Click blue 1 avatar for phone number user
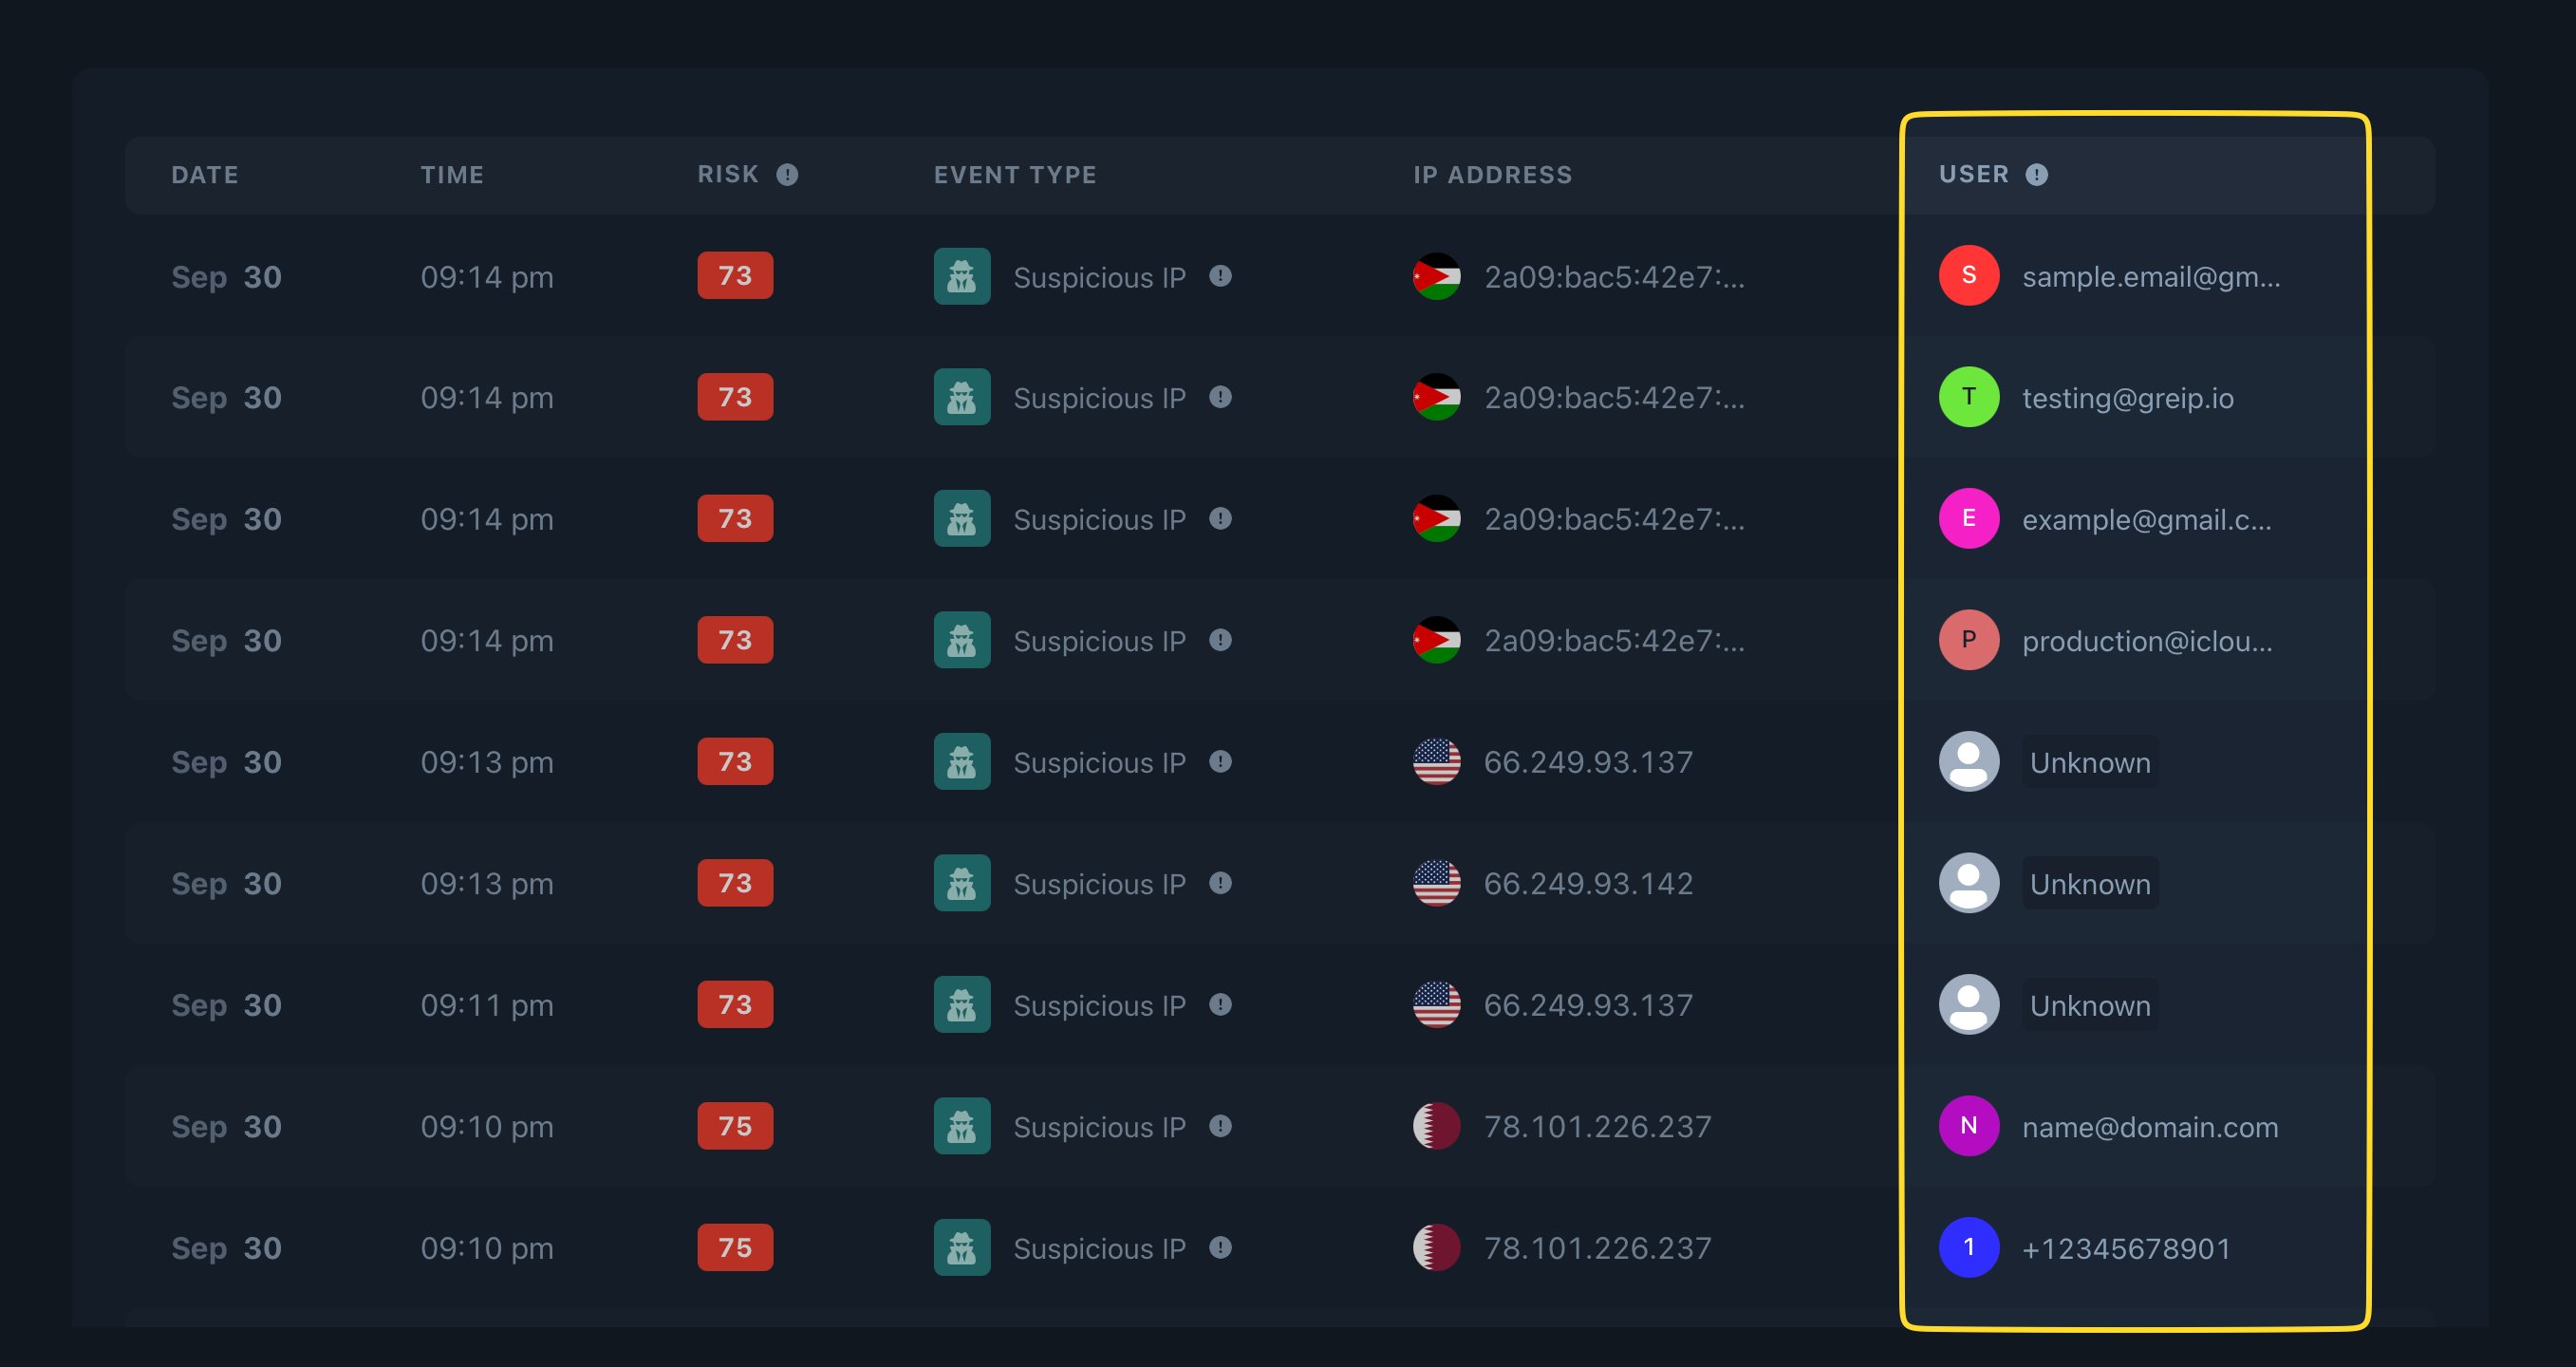Image resolution: width=2576 pixels, height=1367 pixels. point(1967,1247)
